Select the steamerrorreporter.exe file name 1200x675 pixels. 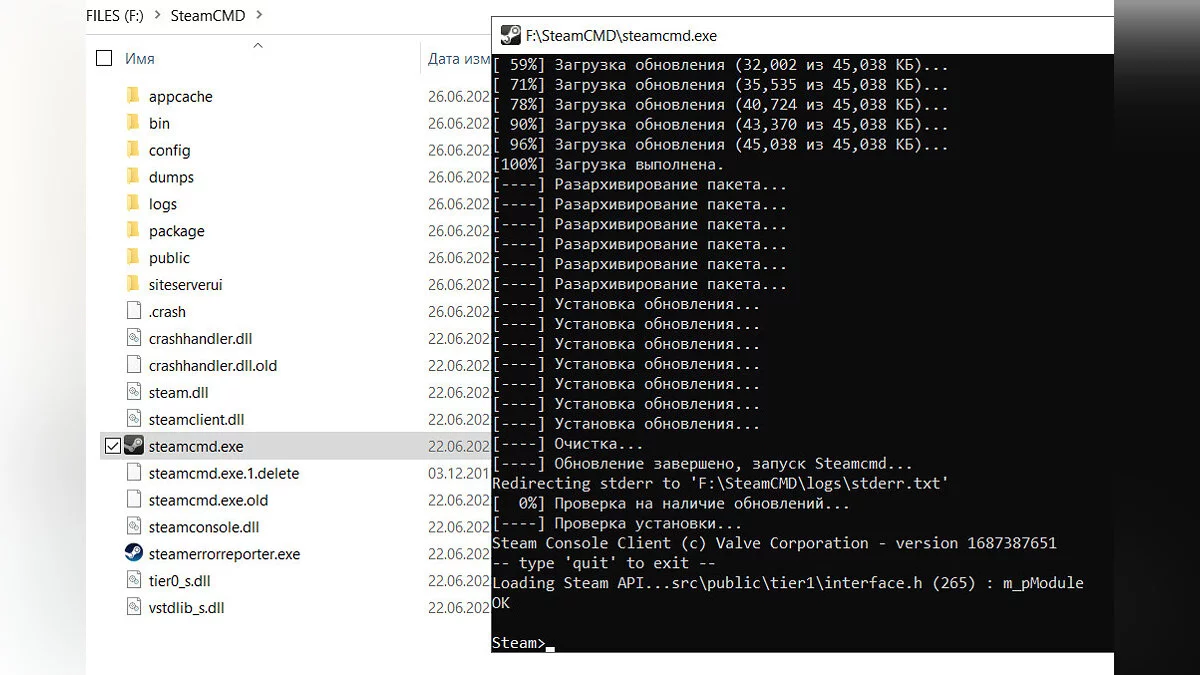pyautogui.click(x=224, y=554)
